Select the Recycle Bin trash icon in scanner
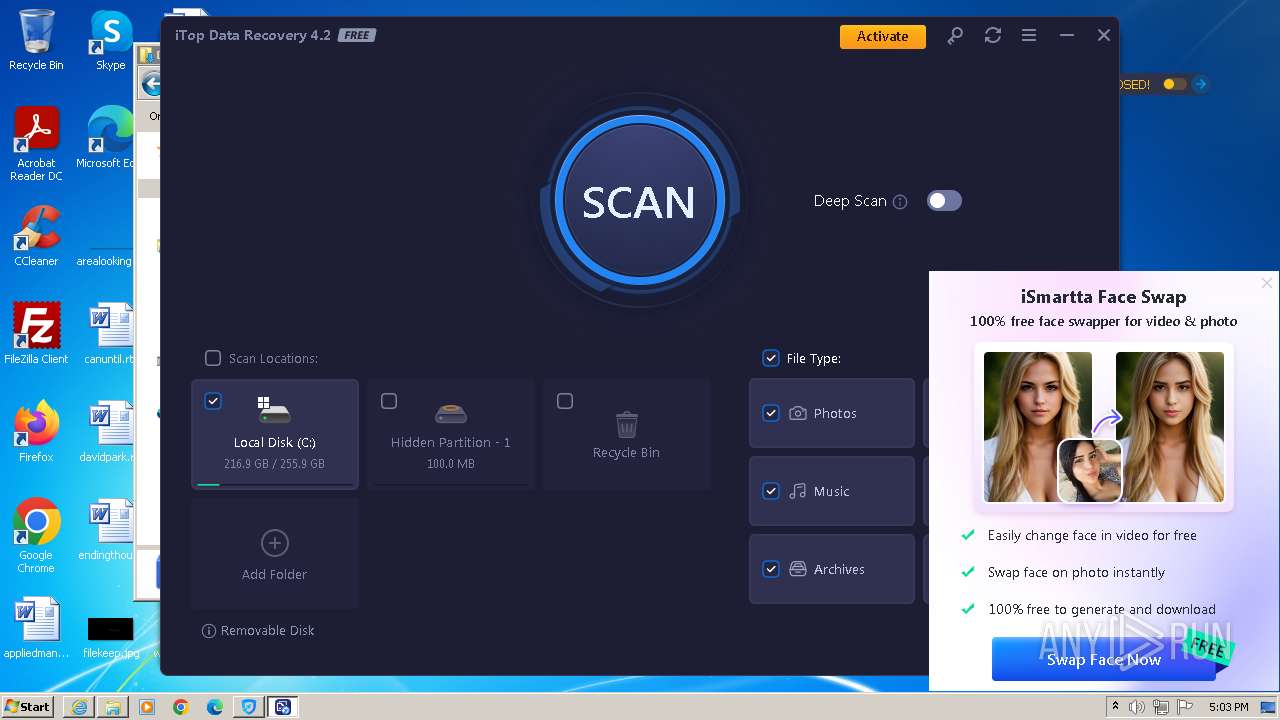 (627, 424)
